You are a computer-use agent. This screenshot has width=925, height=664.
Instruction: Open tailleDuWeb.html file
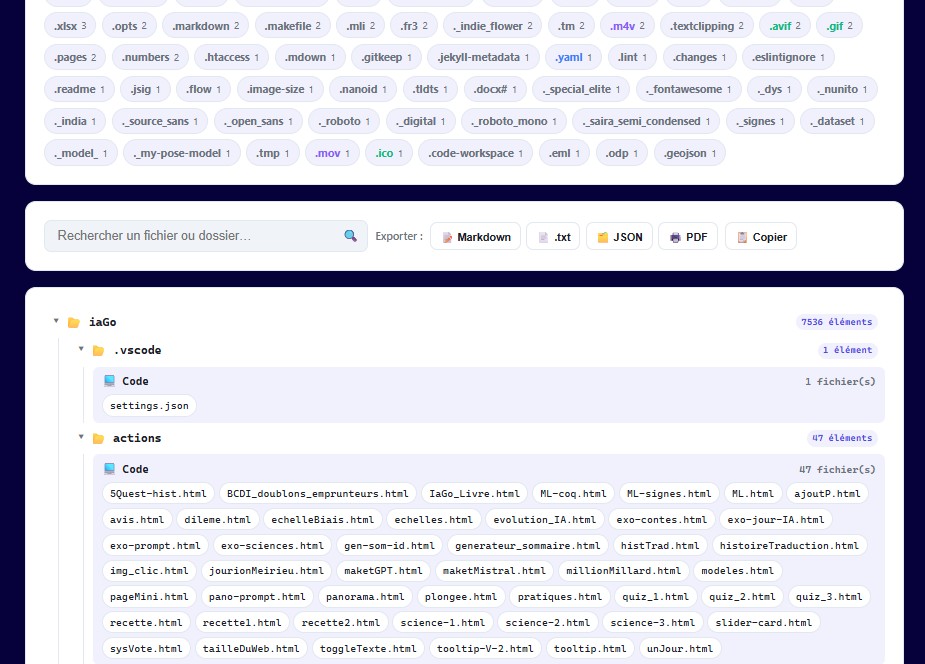click(251, 649)
